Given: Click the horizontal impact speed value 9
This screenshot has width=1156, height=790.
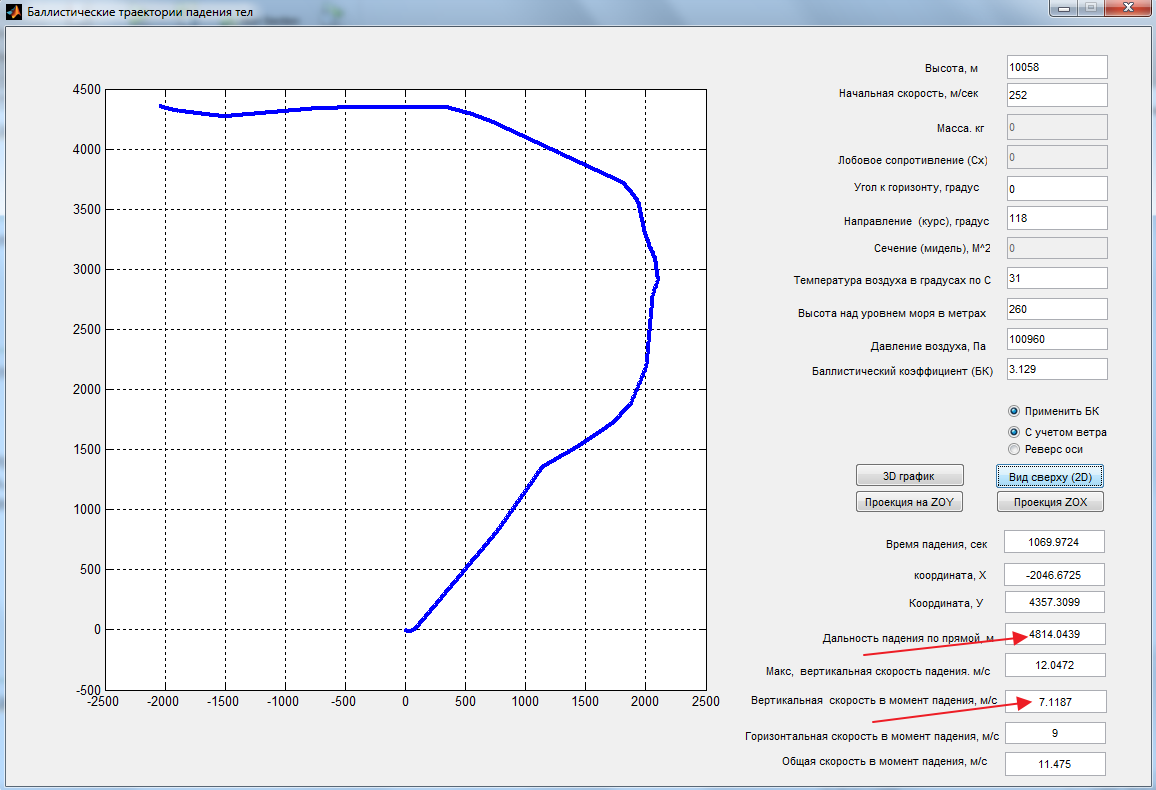Looking at the screenshot, I should click(x=1055, y=733).
